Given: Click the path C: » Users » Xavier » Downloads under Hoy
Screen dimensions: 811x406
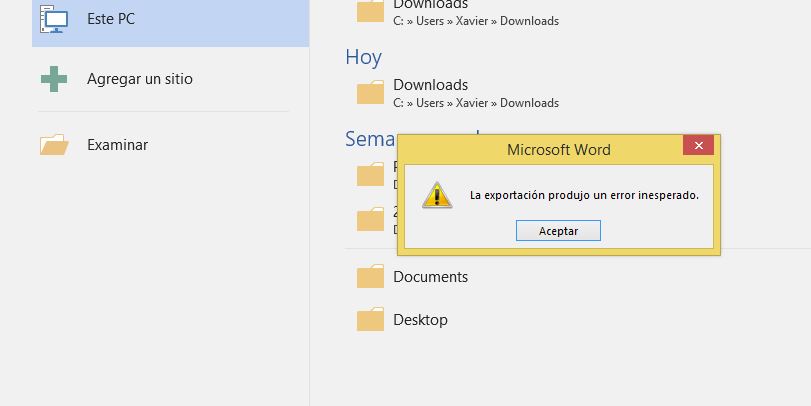Looking at the screenshot, I should [x=476, y=103].
